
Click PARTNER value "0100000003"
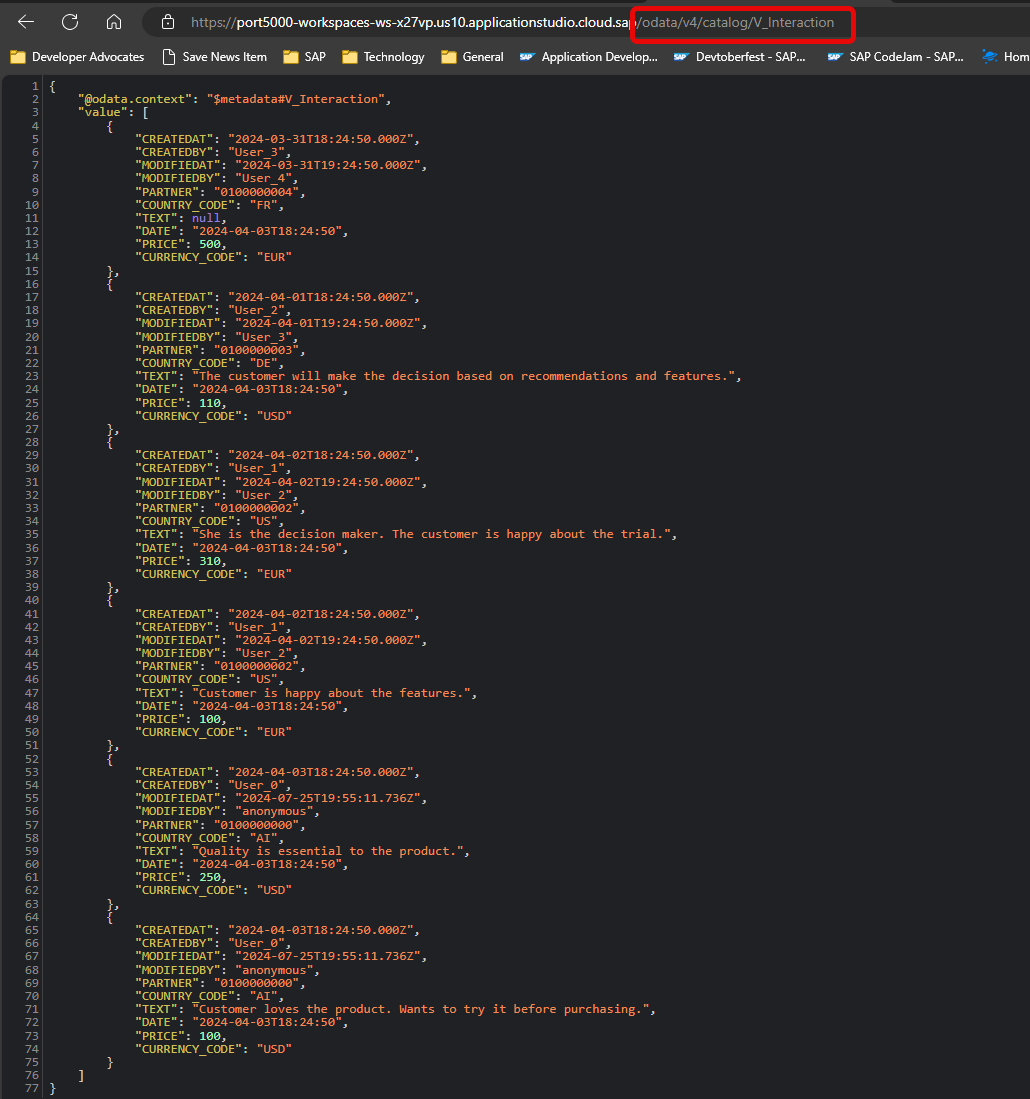pyautogui.click(x=256, y=350)
